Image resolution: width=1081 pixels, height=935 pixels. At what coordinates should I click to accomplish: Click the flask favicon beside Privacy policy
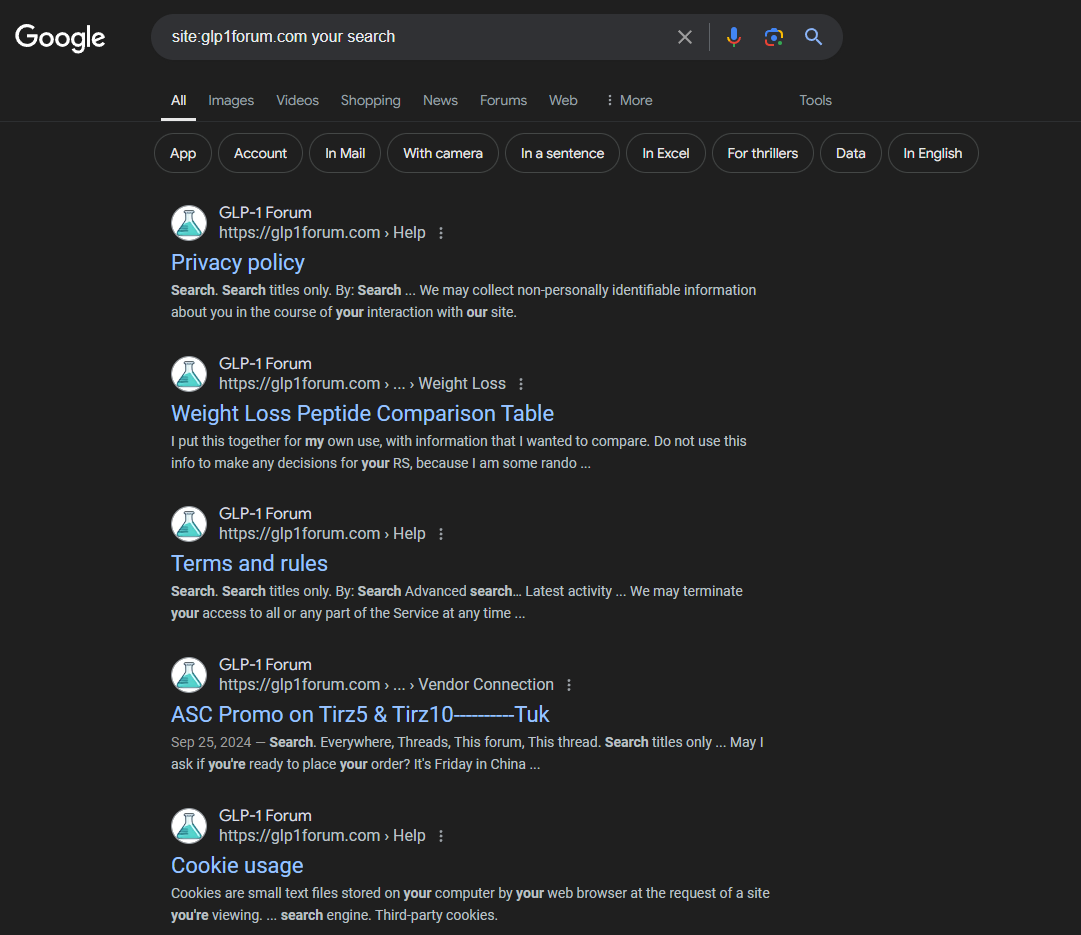tap(189, 223)
